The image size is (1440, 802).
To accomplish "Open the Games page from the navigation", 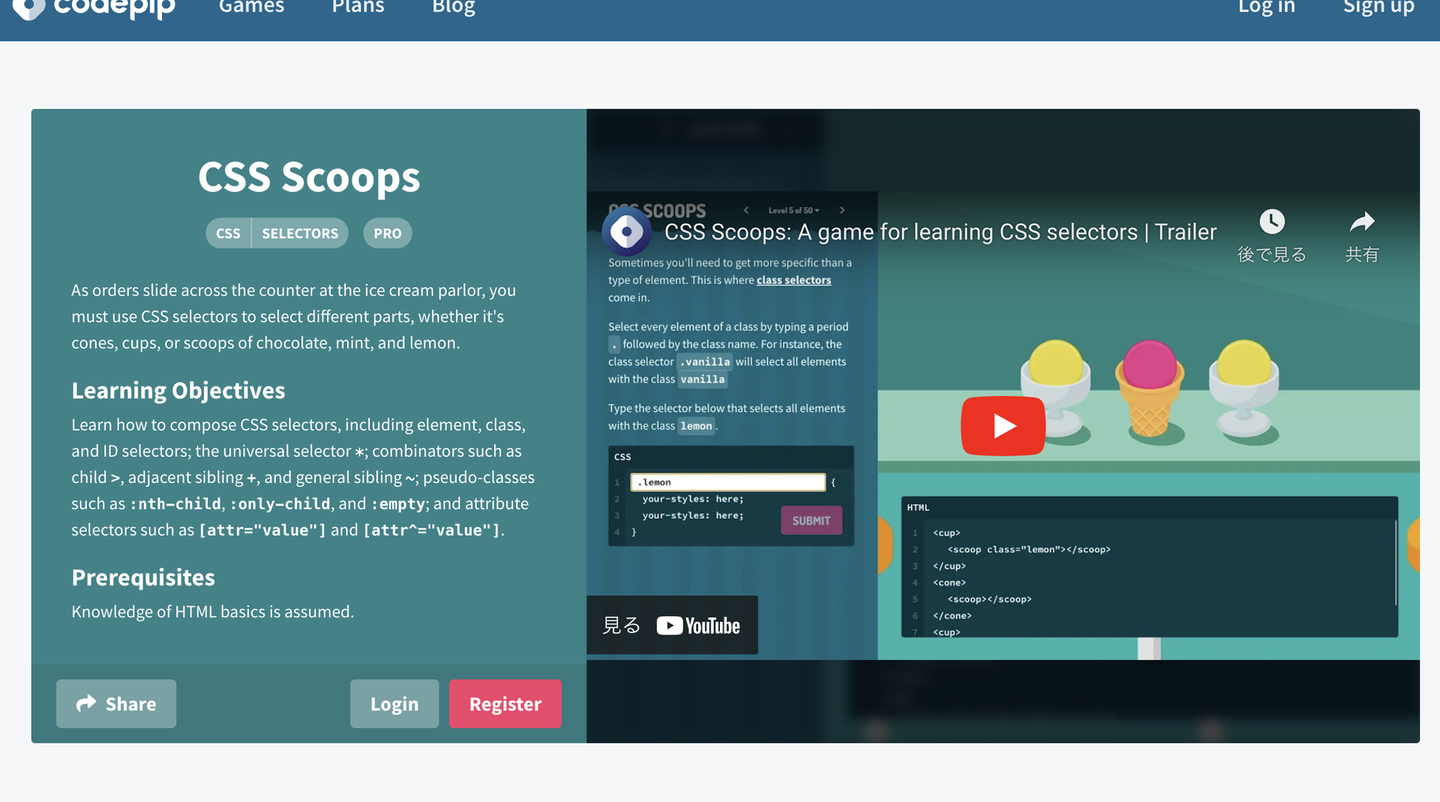I will point(251,7).
